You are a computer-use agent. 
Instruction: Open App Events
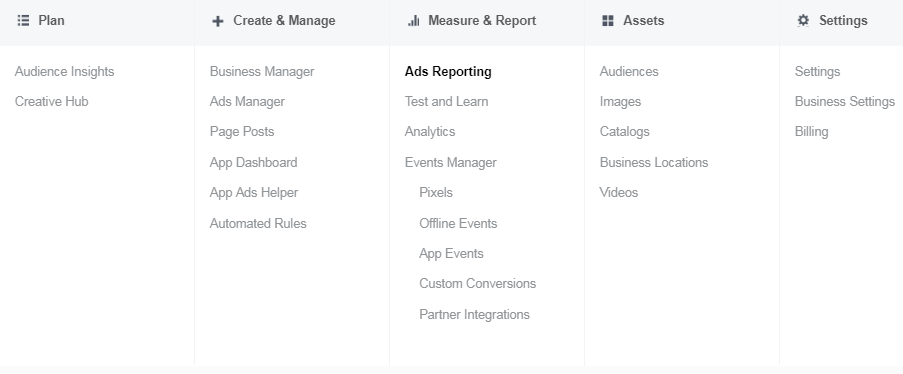pos(451,254)
